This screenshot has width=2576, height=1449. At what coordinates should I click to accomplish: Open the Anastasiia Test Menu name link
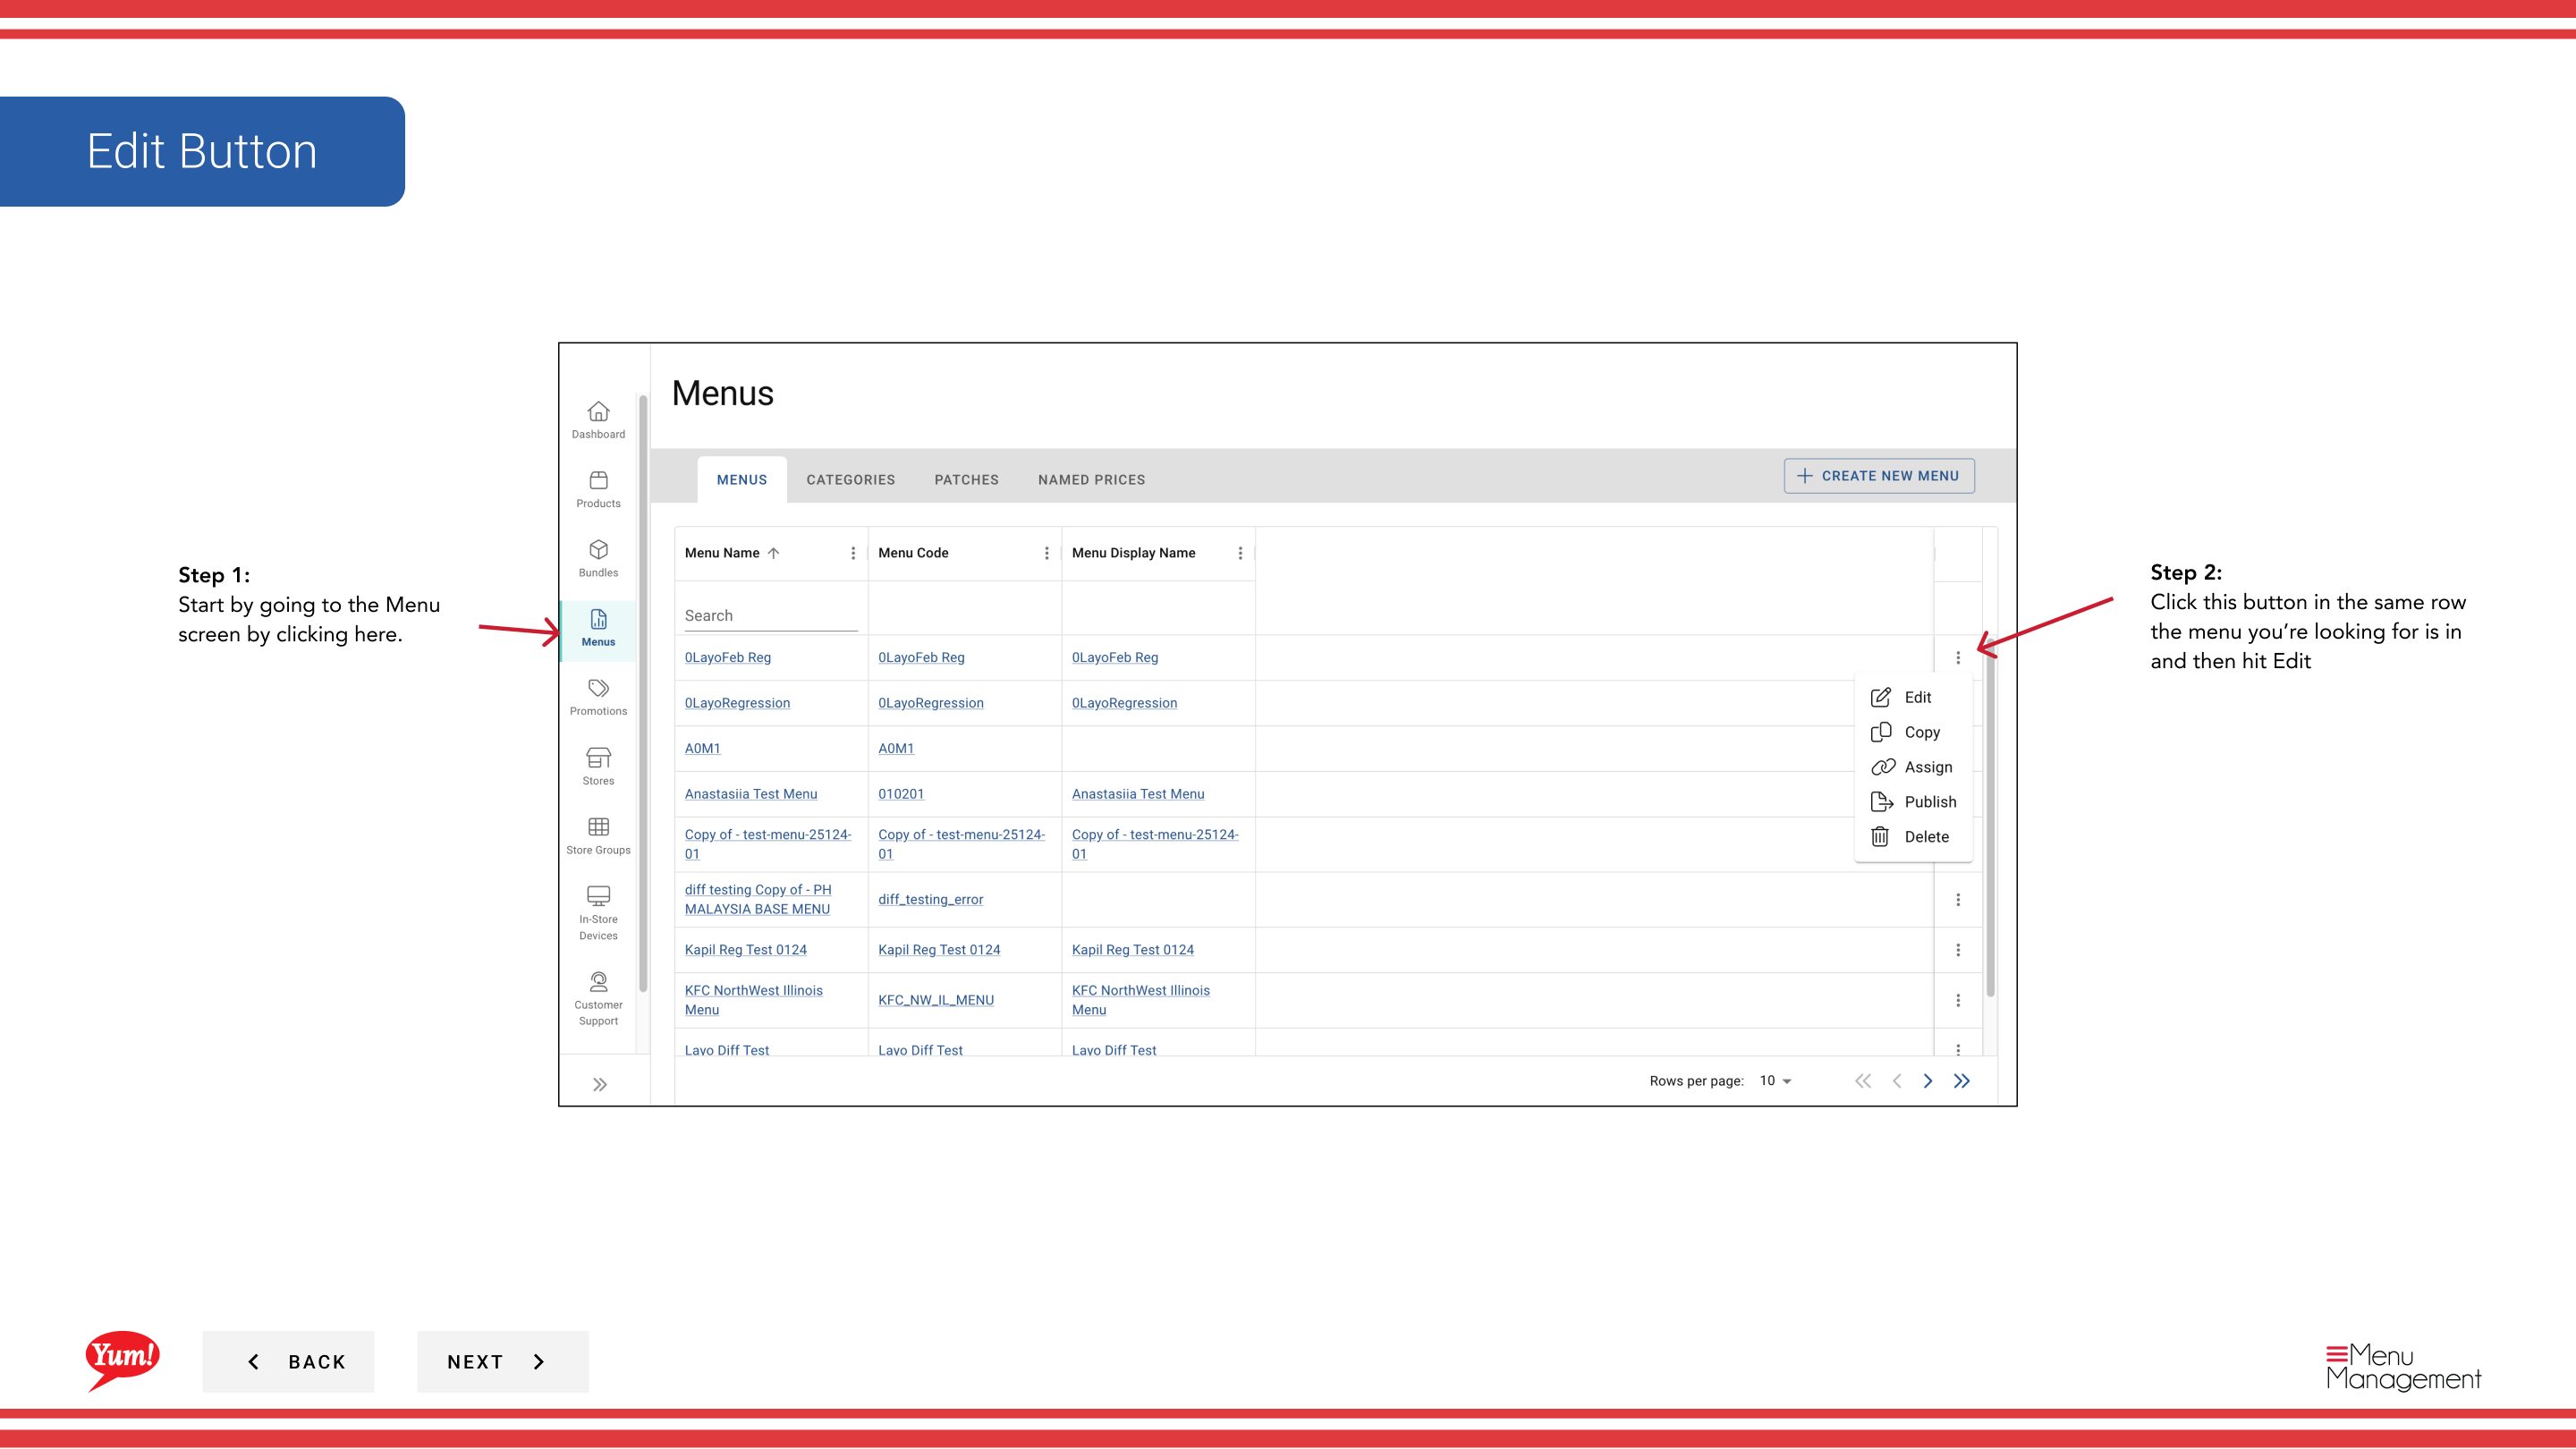(751, 794)
